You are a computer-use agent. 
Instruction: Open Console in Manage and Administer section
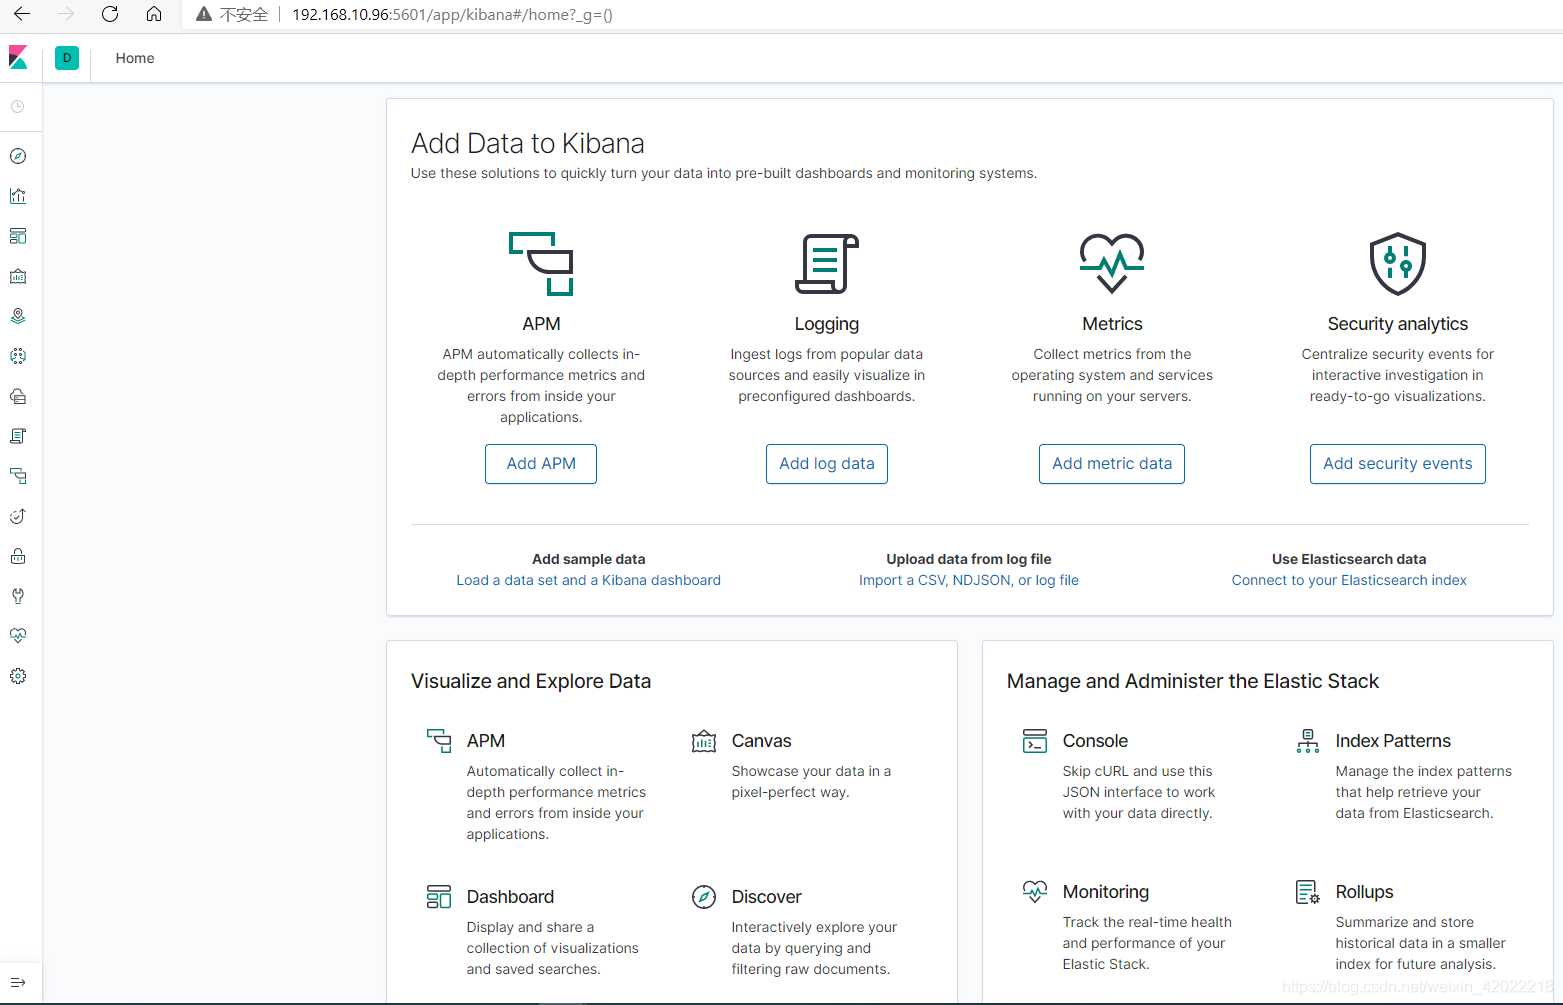coord(1095,741)
